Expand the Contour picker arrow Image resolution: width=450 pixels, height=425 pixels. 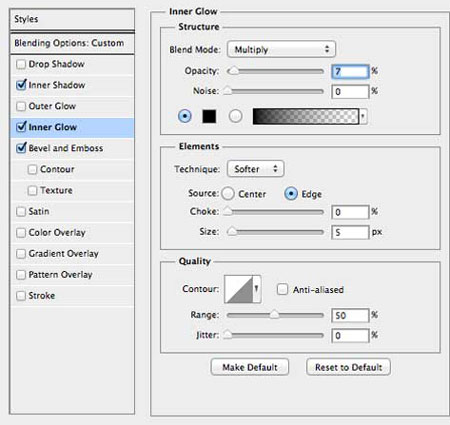257,289
